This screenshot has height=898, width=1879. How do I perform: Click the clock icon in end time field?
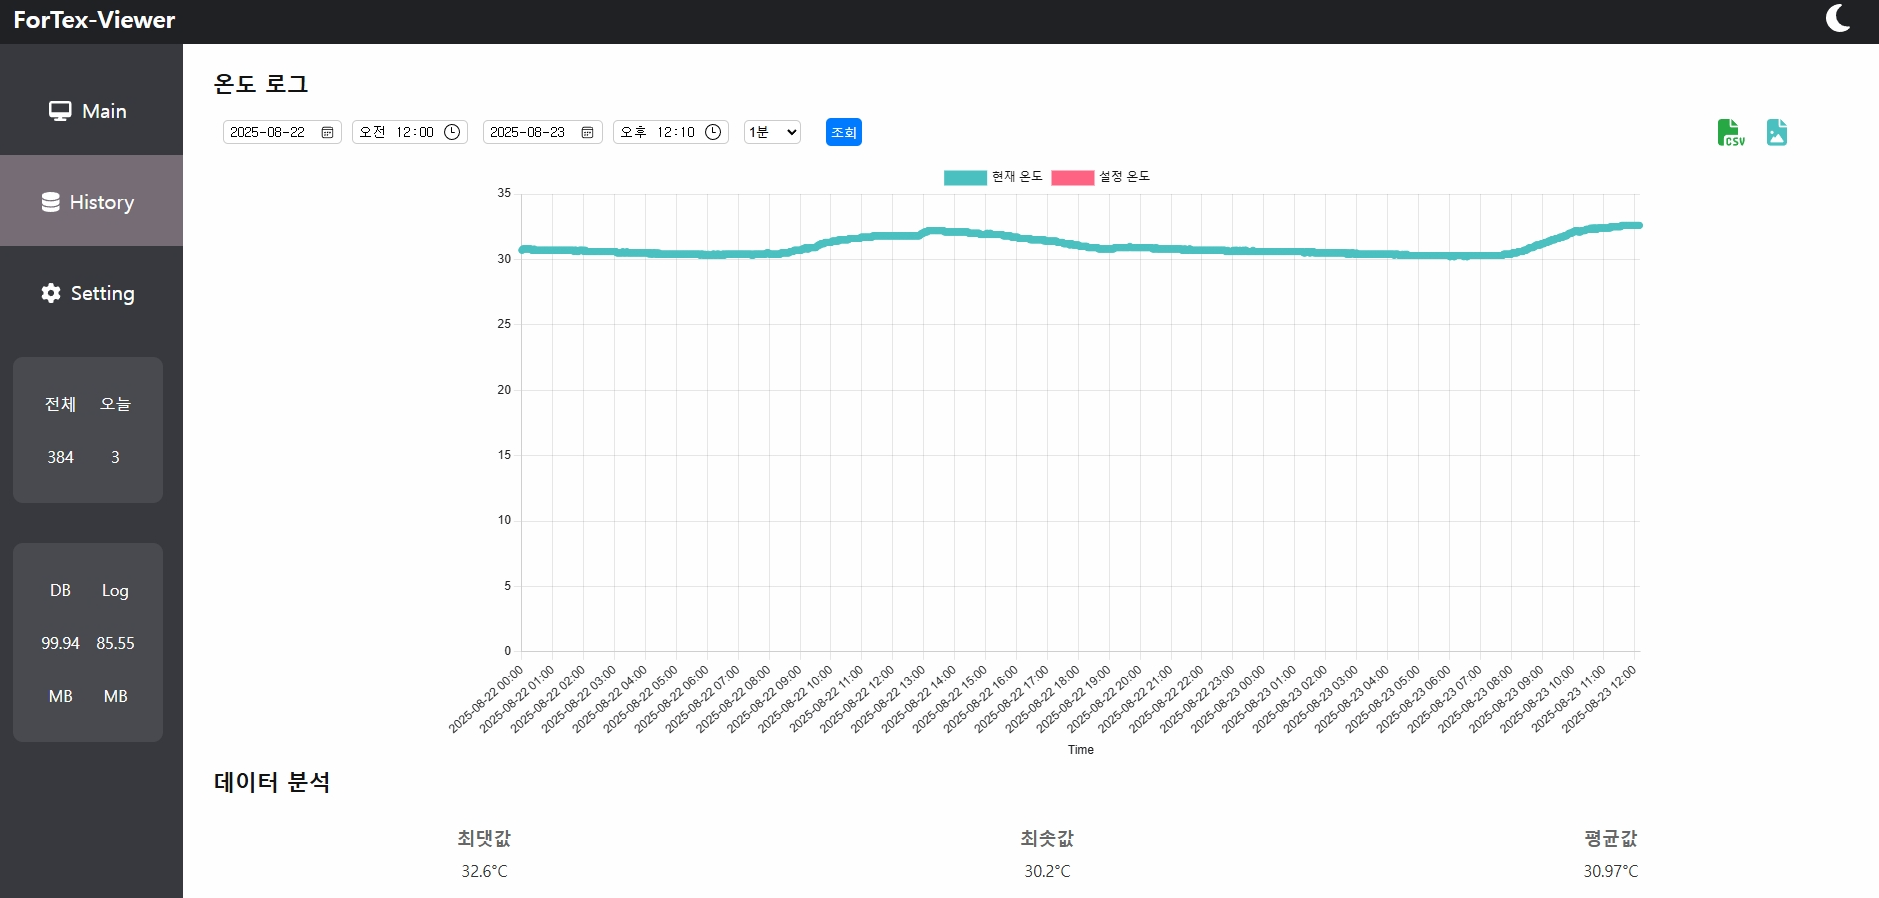713,132
